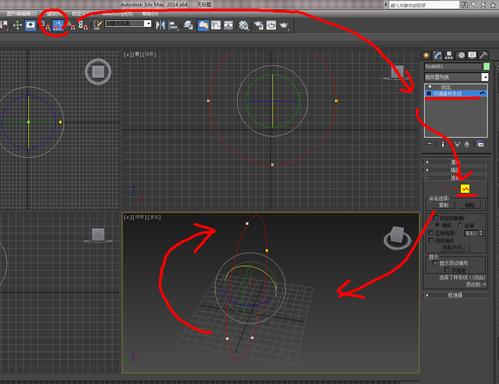Expand the soft selection rollout
499x384 pixels.
(x=455, y=295)
